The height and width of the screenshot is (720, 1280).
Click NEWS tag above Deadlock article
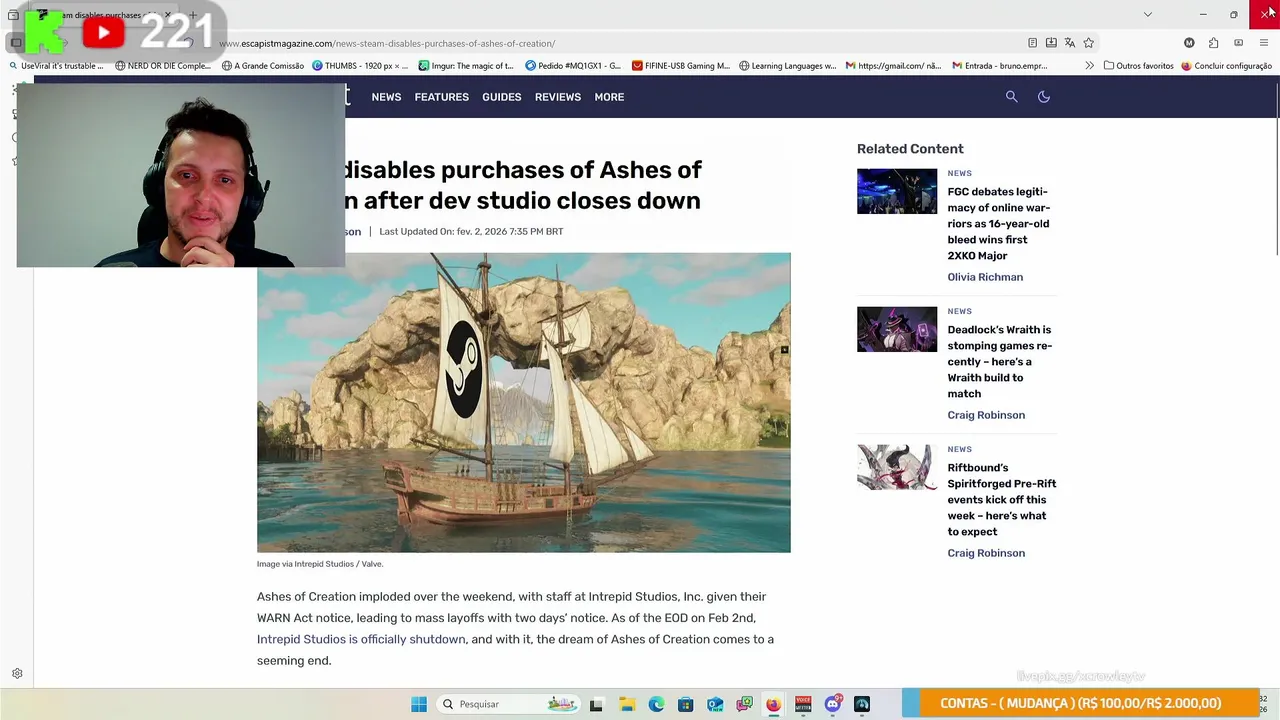coord(959,311)
